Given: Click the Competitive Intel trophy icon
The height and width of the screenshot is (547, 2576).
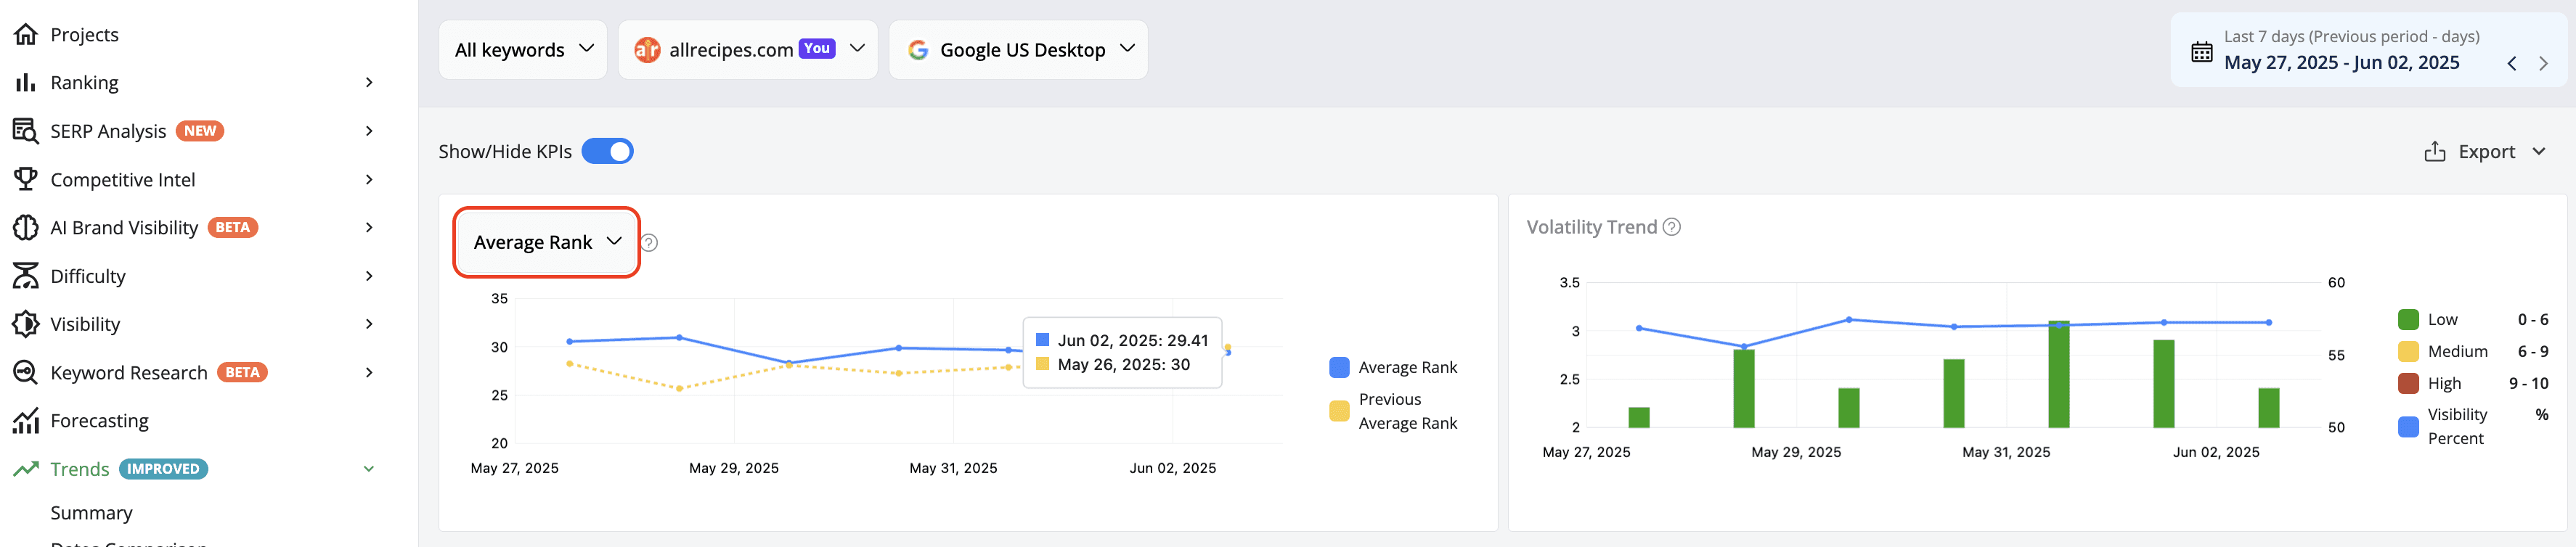Looking at the screenshot, I should point(25,179).
